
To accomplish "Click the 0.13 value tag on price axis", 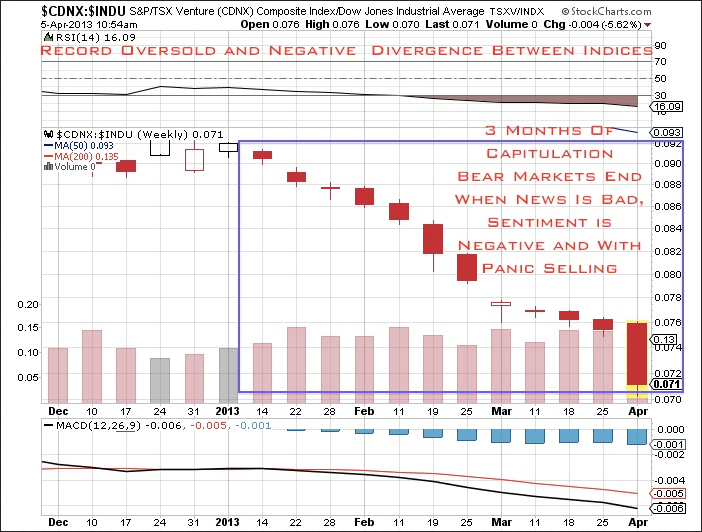I will 664,339.
